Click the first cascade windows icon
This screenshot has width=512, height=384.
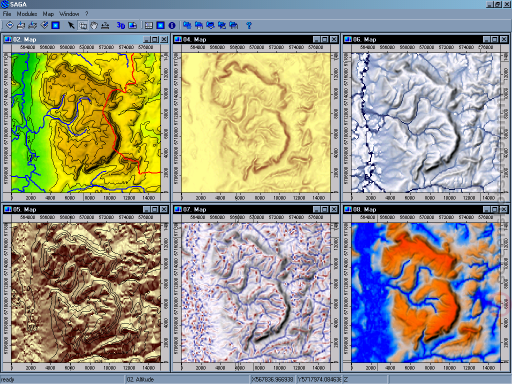click(187, 25)
